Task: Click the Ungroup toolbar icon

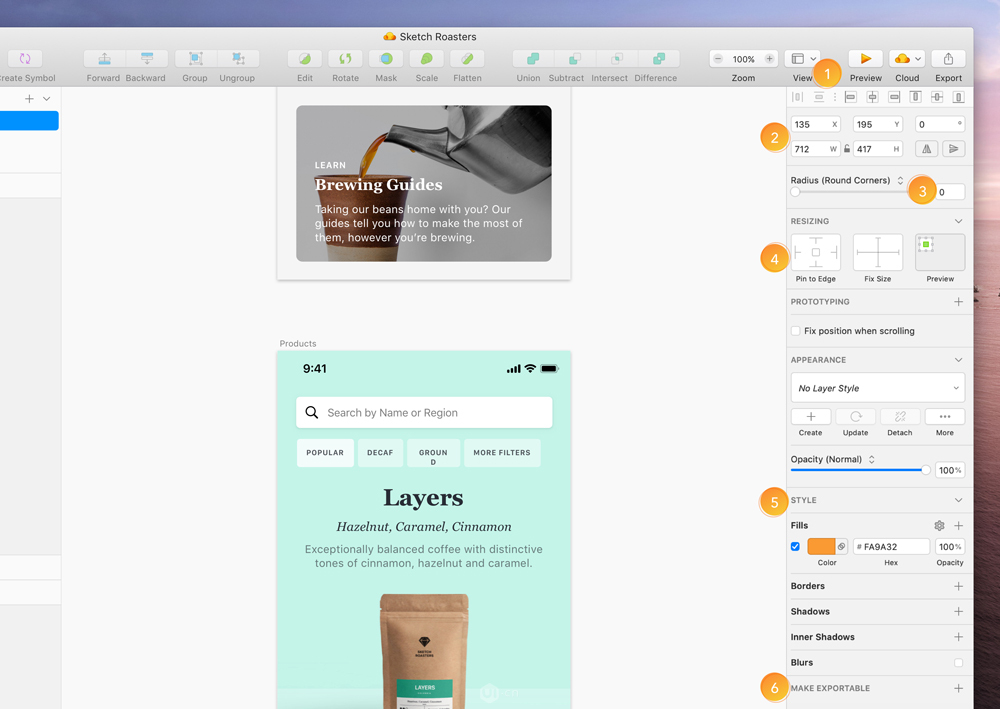Action: 238,59
